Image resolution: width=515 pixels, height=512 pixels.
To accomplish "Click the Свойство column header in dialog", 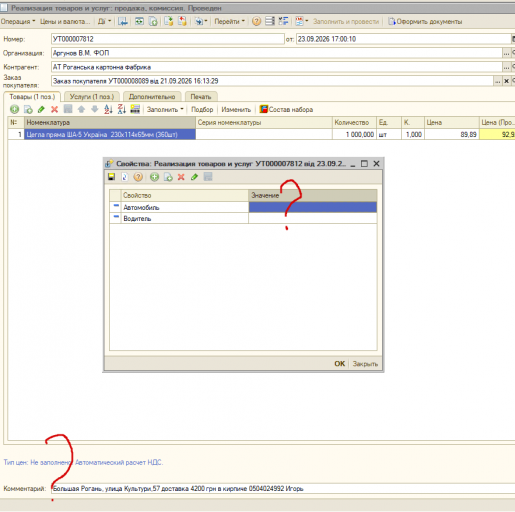I will pos(185,195).
